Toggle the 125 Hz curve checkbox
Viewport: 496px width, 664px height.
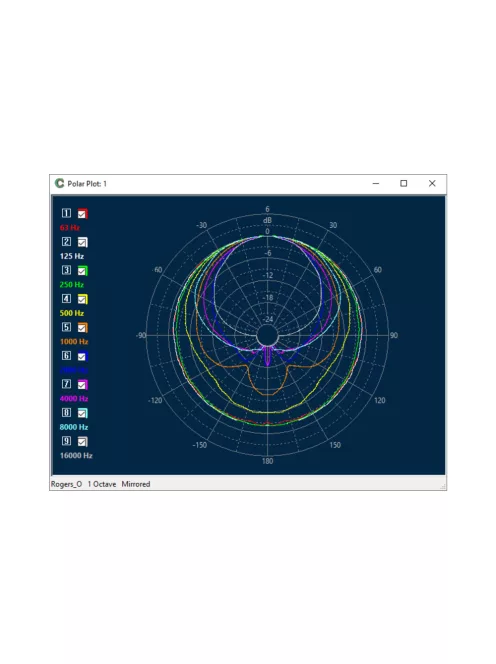click(x=82, y=242)
